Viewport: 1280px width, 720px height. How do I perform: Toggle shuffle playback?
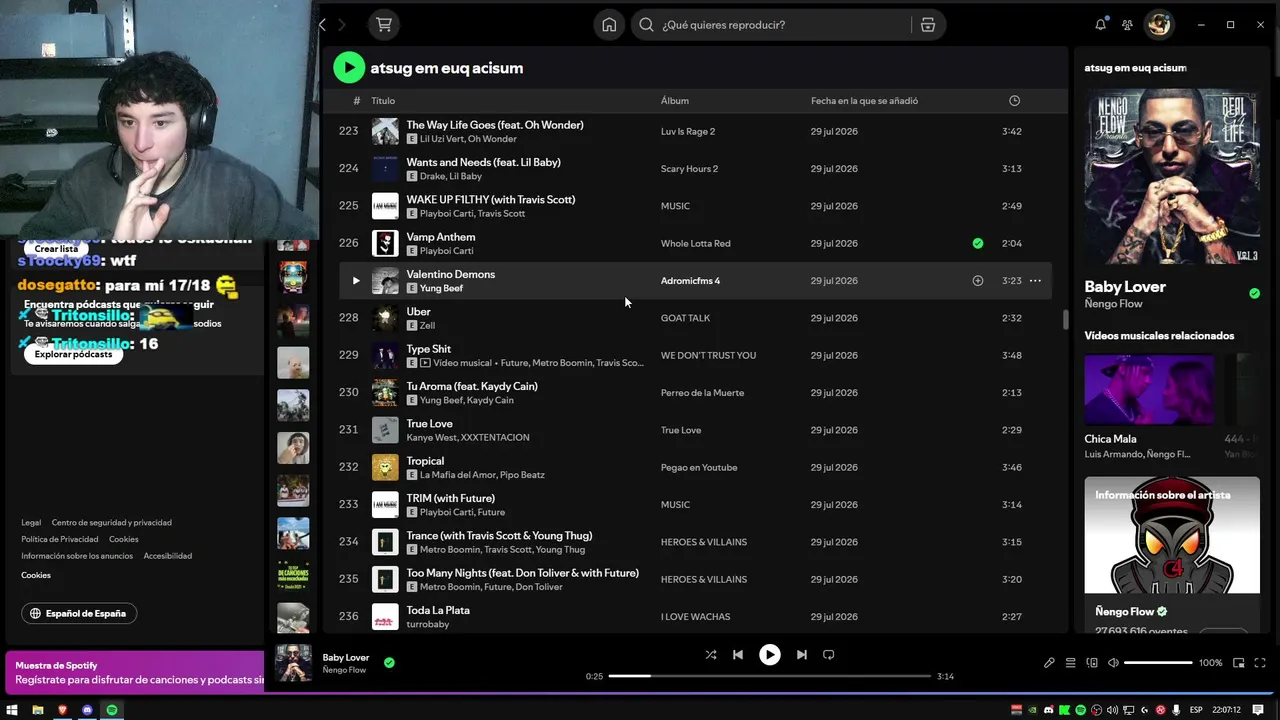[710, 655]
